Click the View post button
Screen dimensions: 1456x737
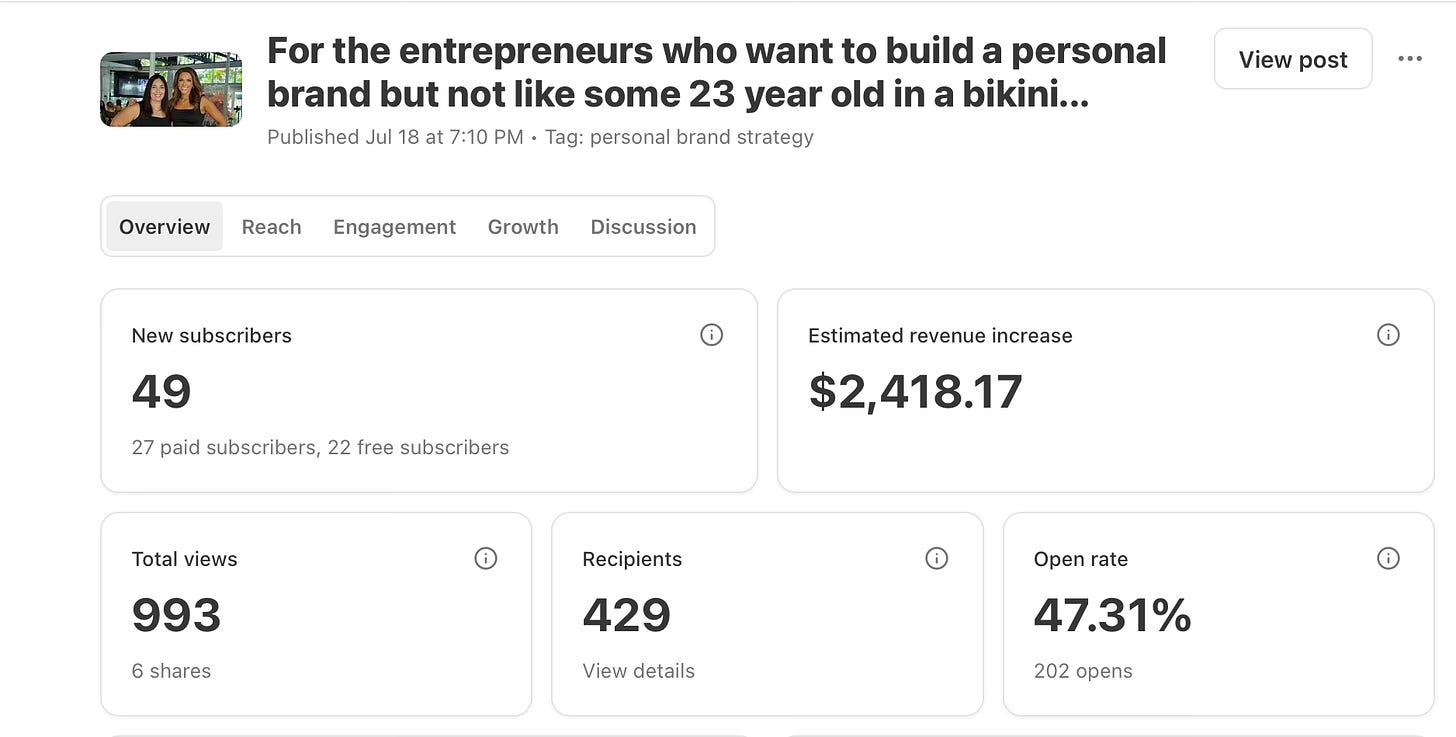click(1293, 59)
